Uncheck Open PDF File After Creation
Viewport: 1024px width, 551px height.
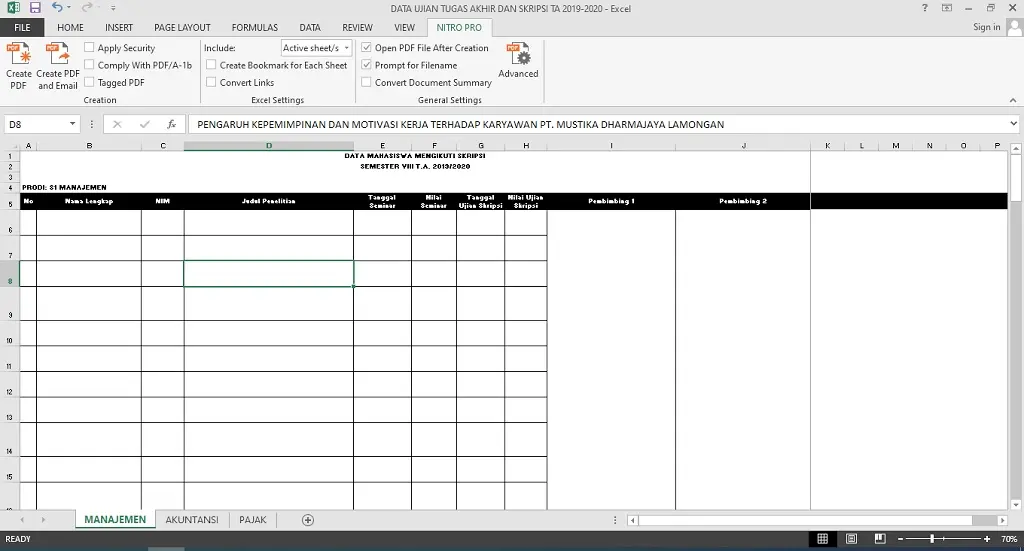pyautogui.click(x=366, y=47)
